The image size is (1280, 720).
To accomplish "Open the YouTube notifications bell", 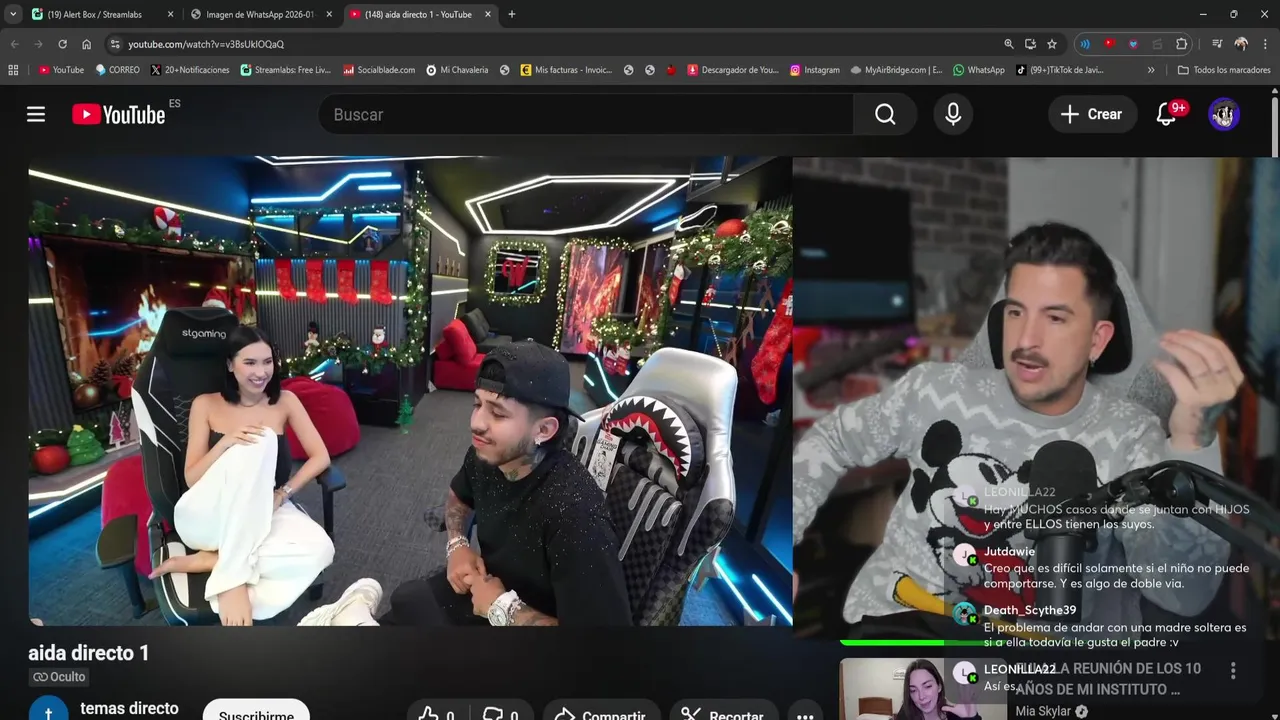I will click(1166, 114).
